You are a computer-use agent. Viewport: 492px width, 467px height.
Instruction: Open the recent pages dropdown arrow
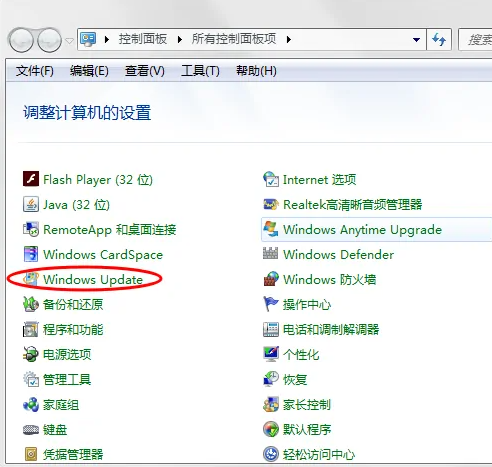coord(69,41)
